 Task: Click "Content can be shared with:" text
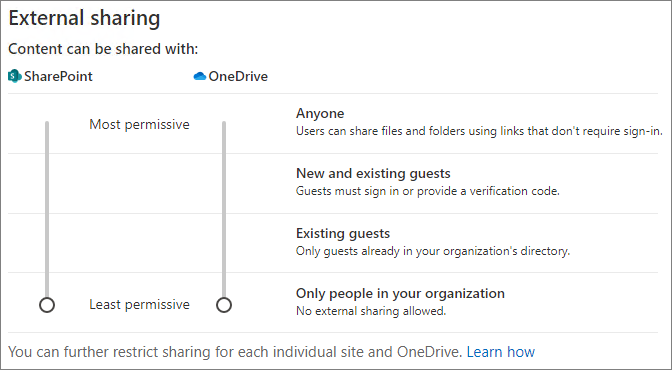tap(103, 49)
